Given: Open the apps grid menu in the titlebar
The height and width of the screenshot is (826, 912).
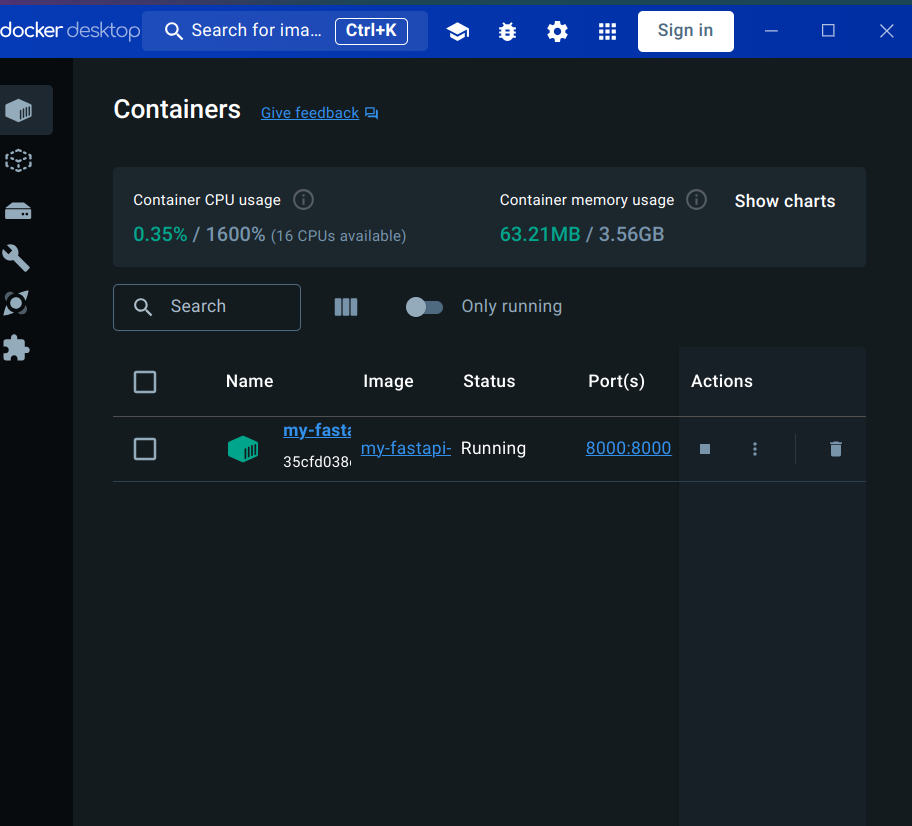Looking at the screenshot, I should tap(607, 31).
